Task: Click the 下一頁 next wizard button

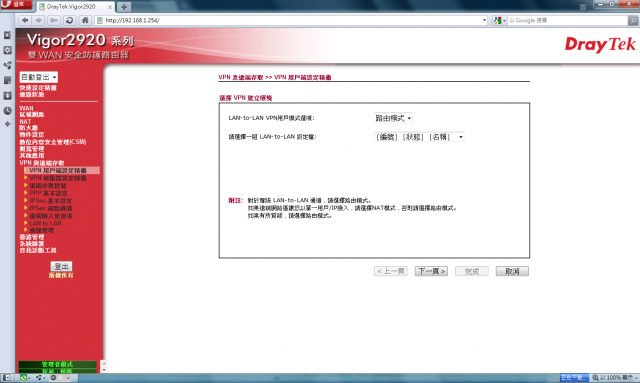Action: [431, 271]
